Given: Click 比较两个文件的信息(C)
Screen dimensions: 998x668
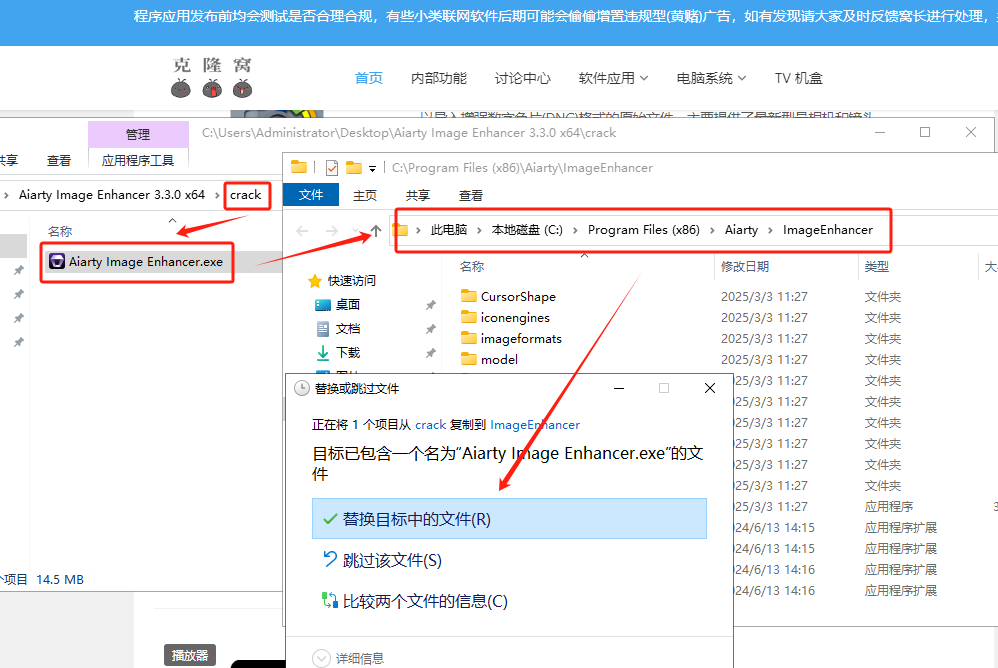Looking at the screenshot, I should [424, 601].
